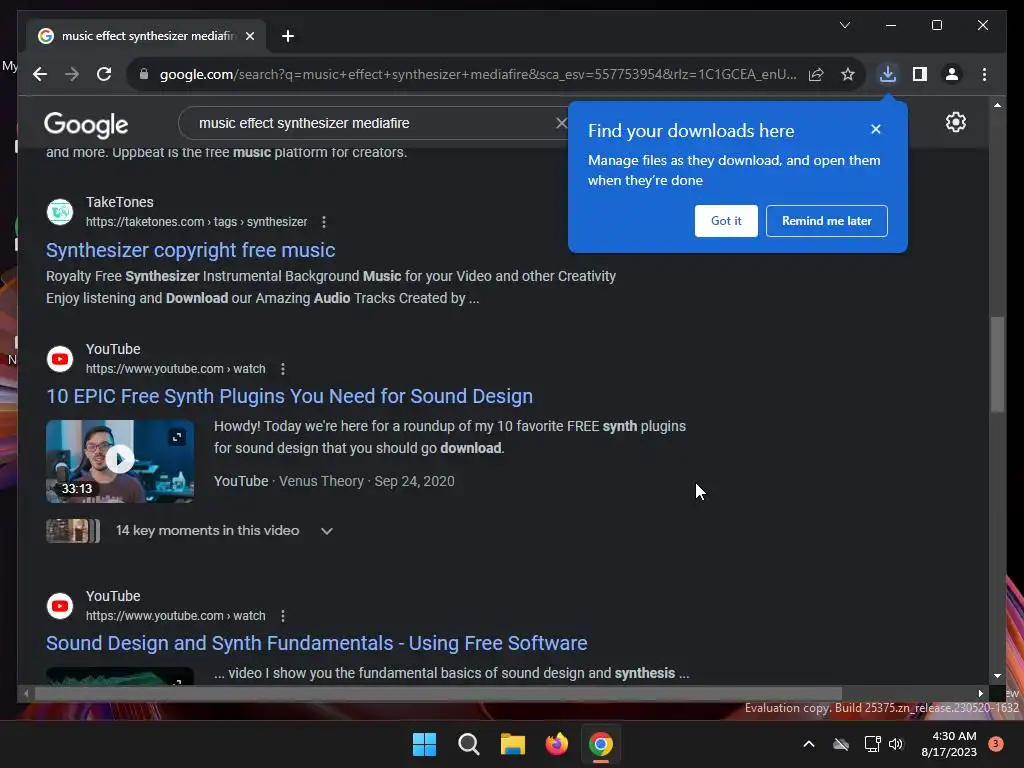Open more options for TakeTones result
Viewport: 1024px width, 768px height.
pos(324,222)
